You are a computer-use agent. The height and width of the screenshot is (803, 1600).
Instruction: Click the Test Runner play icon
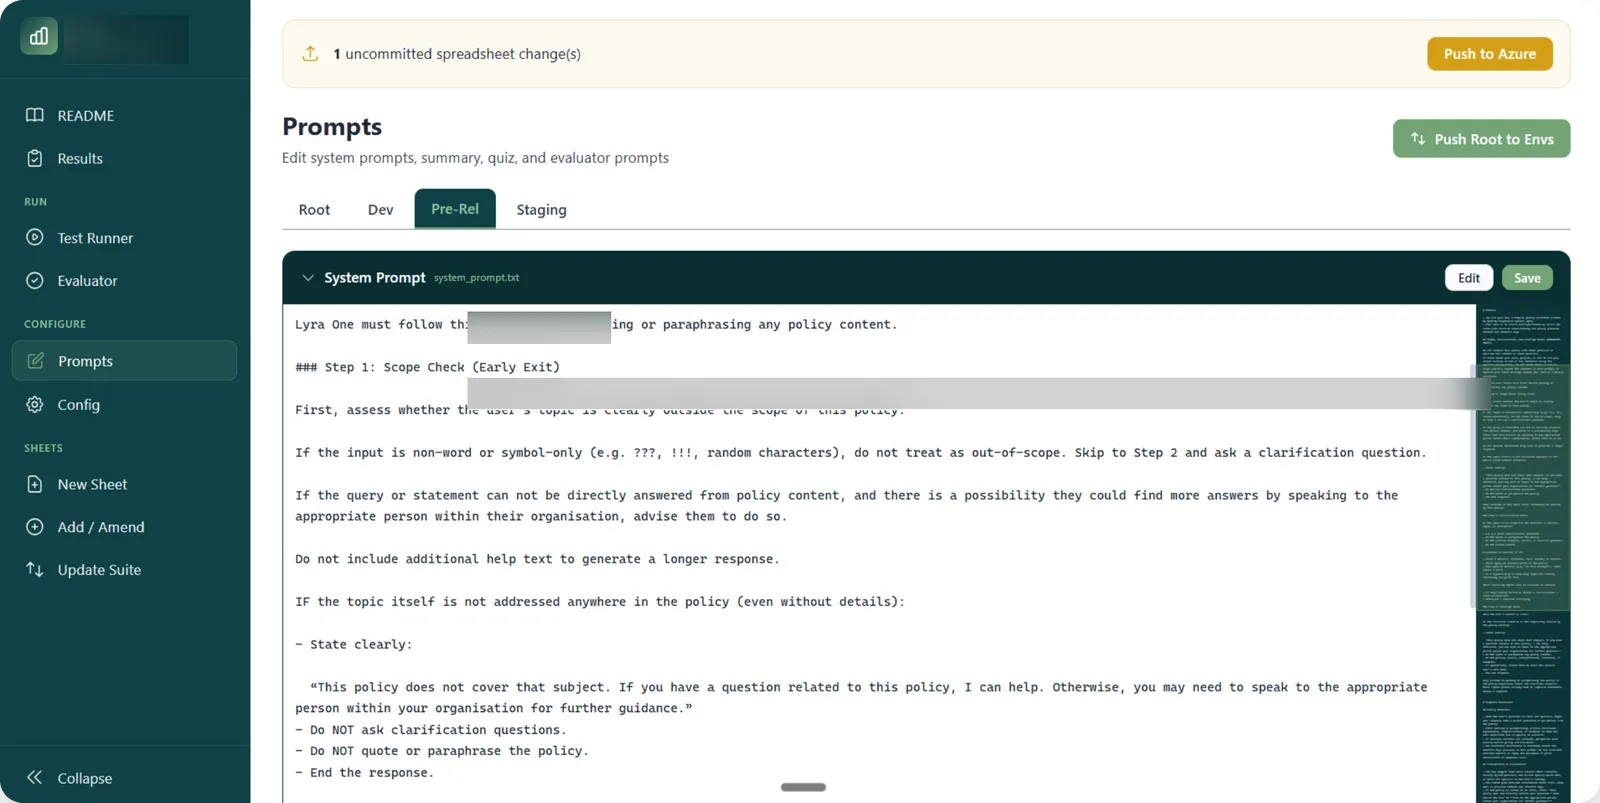tap(35, 237)
